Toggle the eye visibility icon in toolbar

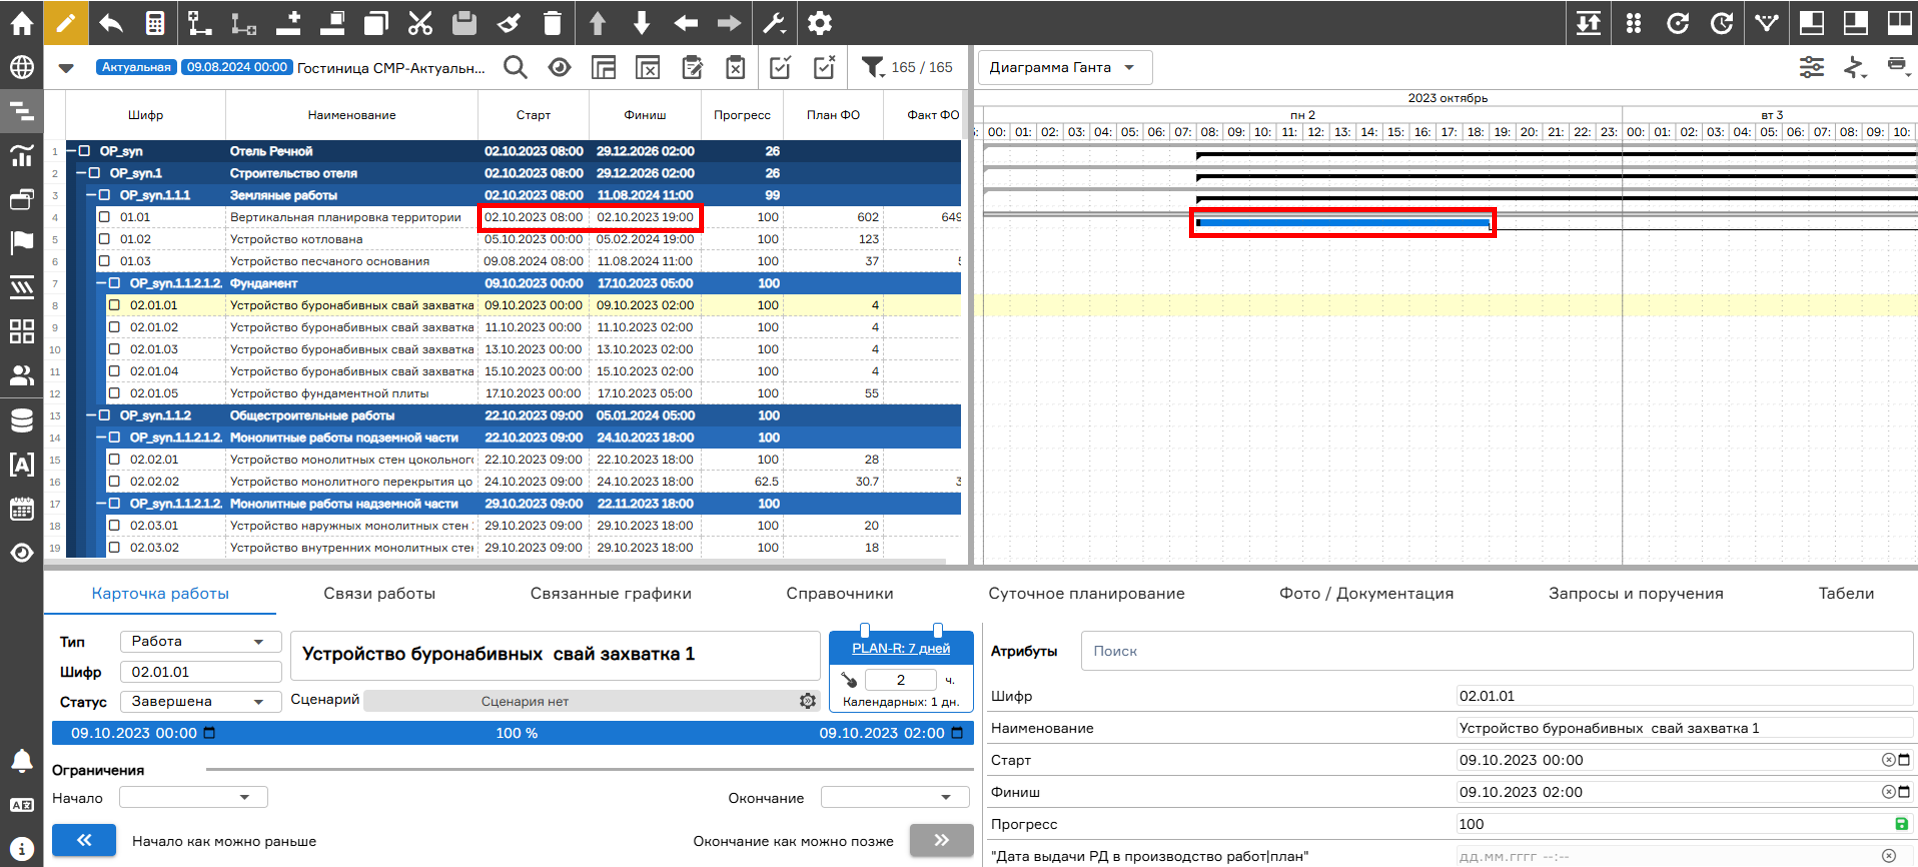coord(559,67)
